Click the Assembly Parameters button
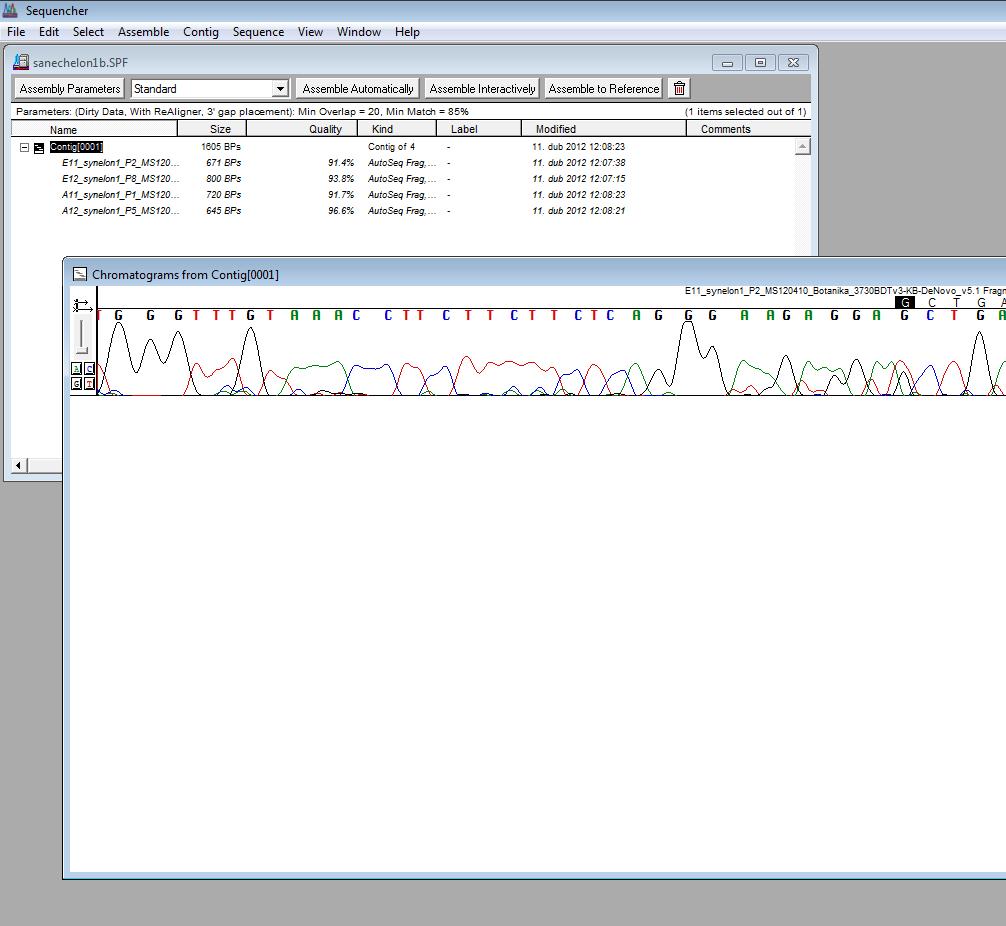The width and height of the screenshot is (1006, 926). pos(70,89)
